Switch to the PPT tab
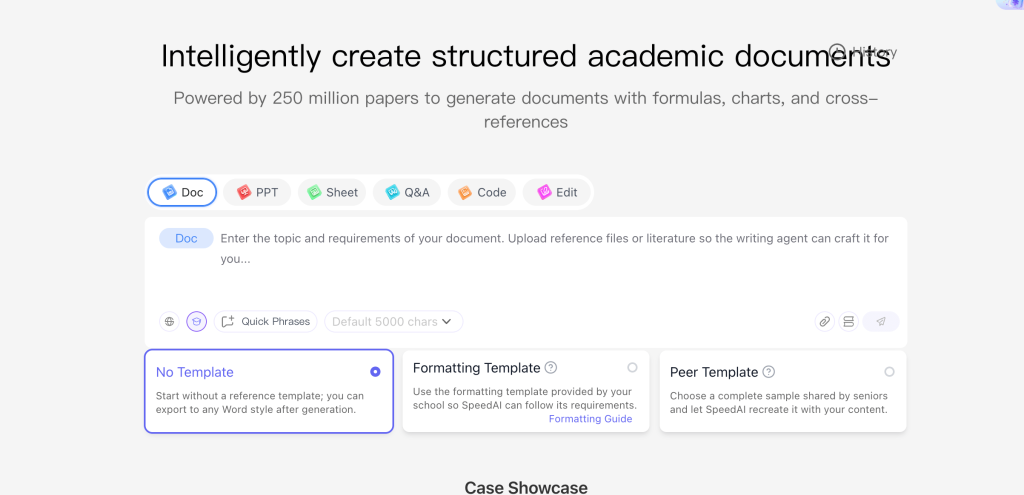Screen dimensions: 1024x495 click(257, 192)
